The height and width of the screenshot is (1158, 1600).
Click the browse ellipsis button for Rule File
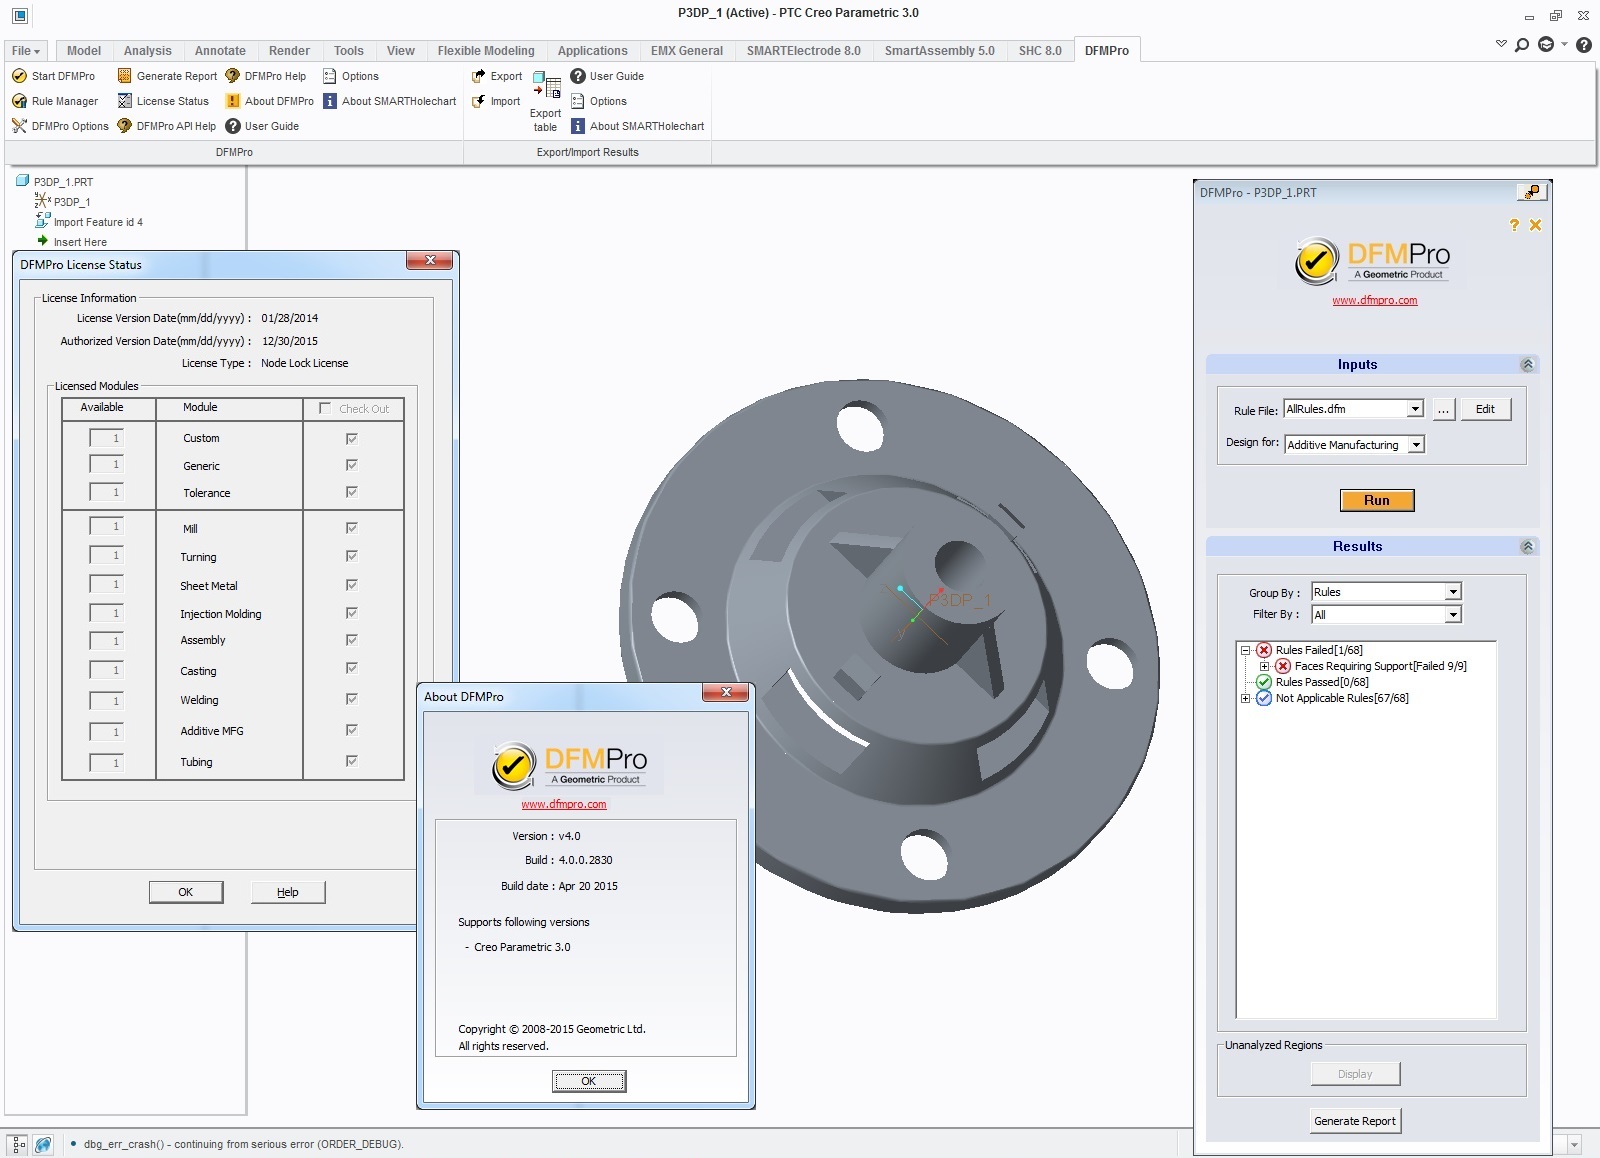tap(1443, 409)
